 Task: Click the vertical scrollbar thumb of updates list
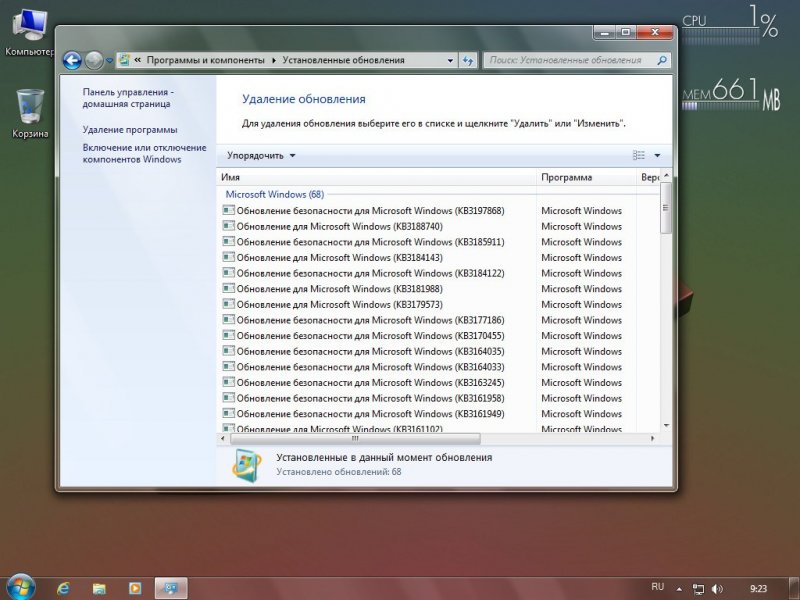click(665, 207)
